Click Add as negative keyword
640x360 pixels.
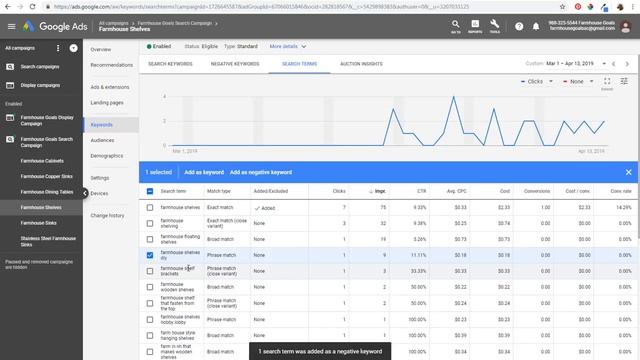261,172
